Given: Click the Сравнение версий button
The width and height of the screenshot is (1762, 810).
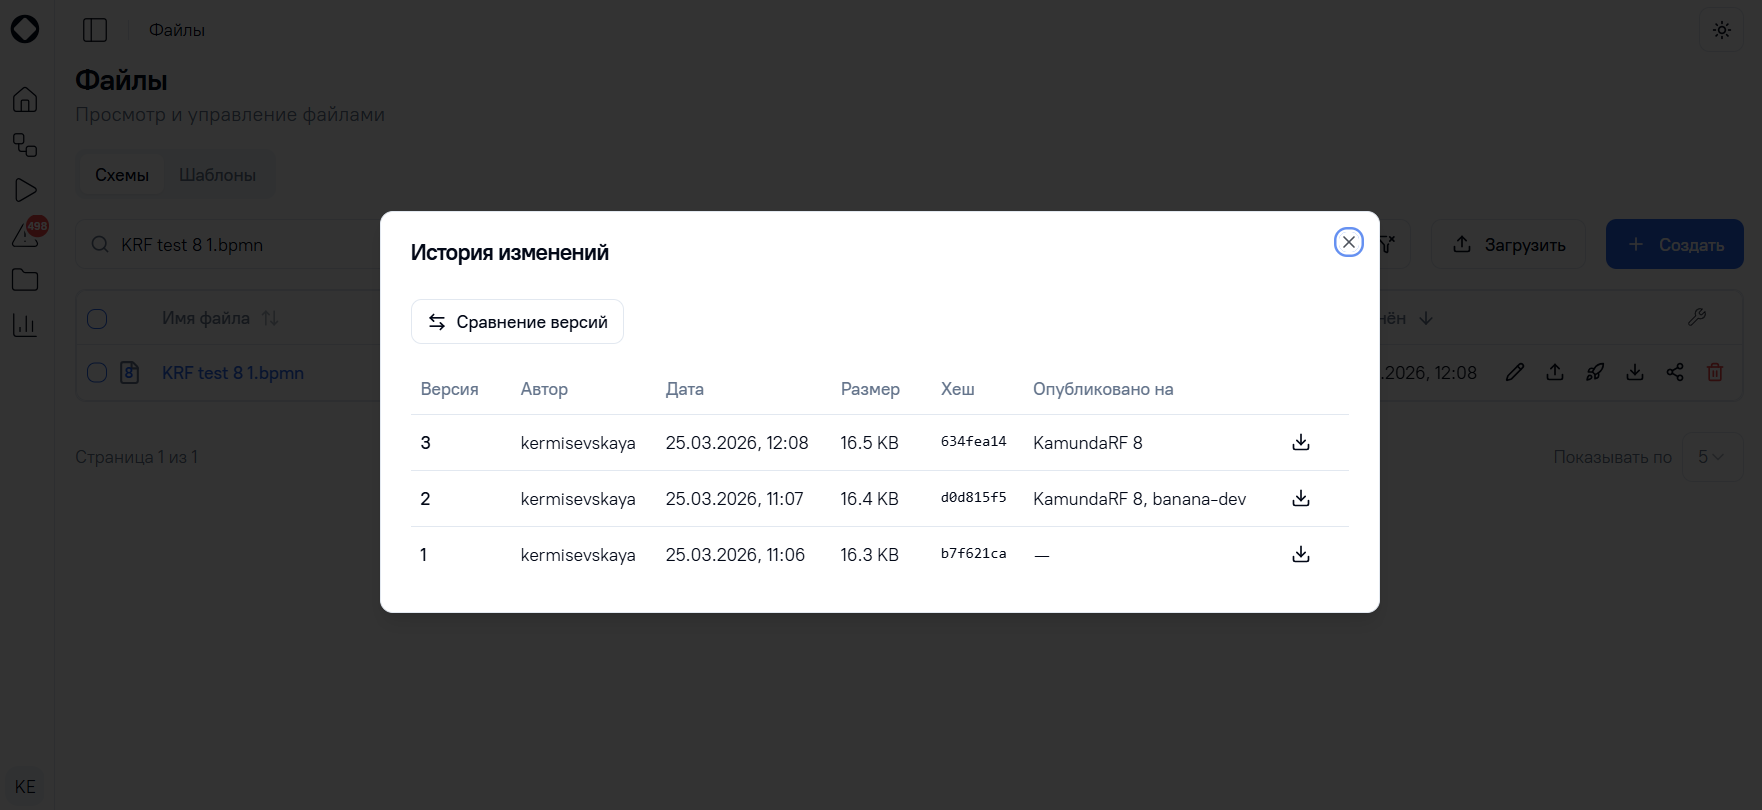Looking at the screenshot, I should coord(517,322).
